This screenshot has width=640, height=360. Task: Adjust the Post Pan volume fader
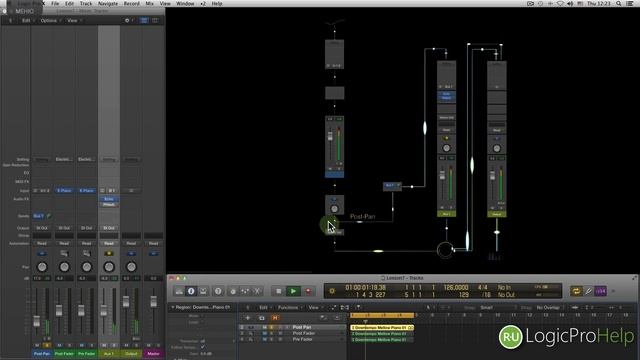37,321
